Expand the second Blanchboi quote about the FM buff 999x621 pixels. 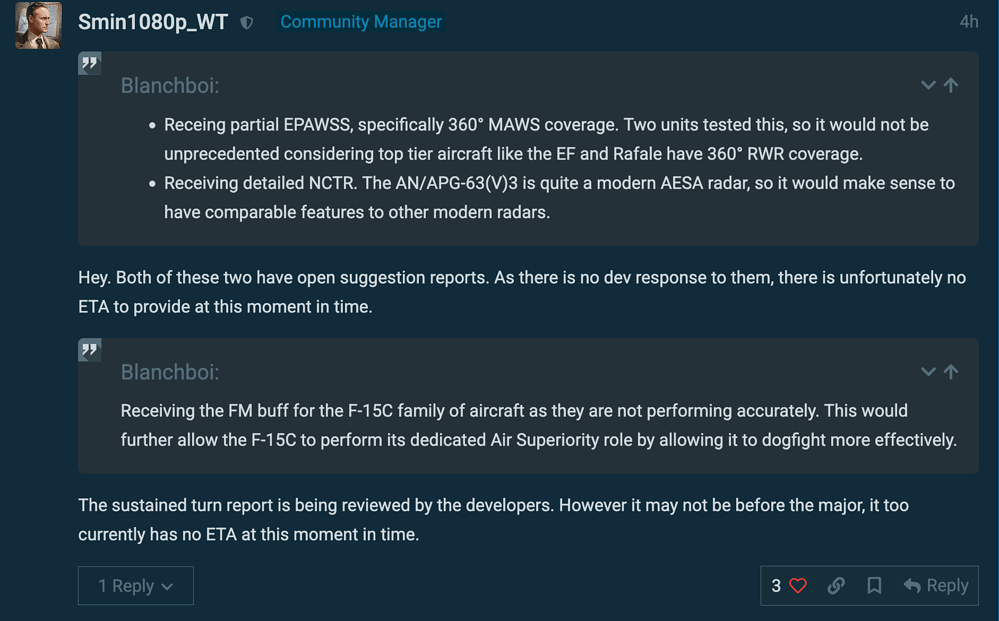(x=927, y=372)
